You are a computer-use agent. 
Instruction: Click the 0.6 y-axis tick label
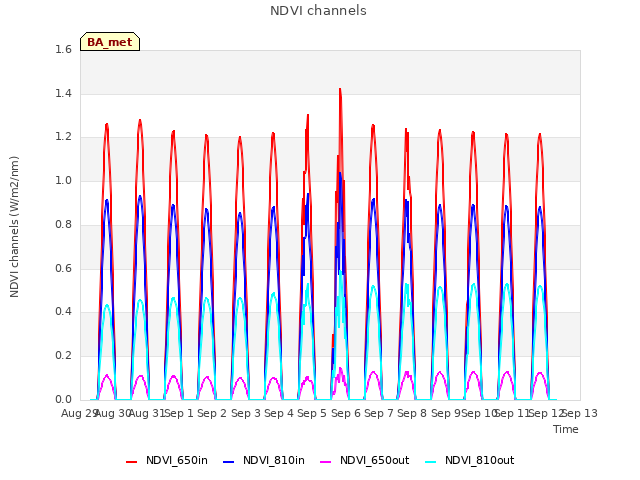pyautogui.click(x=63, y=268)
